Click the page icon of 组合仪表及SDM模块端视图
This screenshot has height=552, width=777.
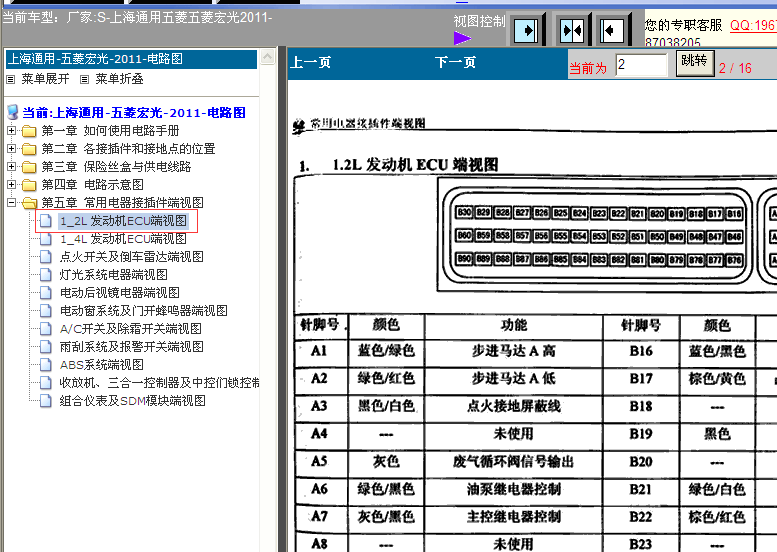click(46, 400)
